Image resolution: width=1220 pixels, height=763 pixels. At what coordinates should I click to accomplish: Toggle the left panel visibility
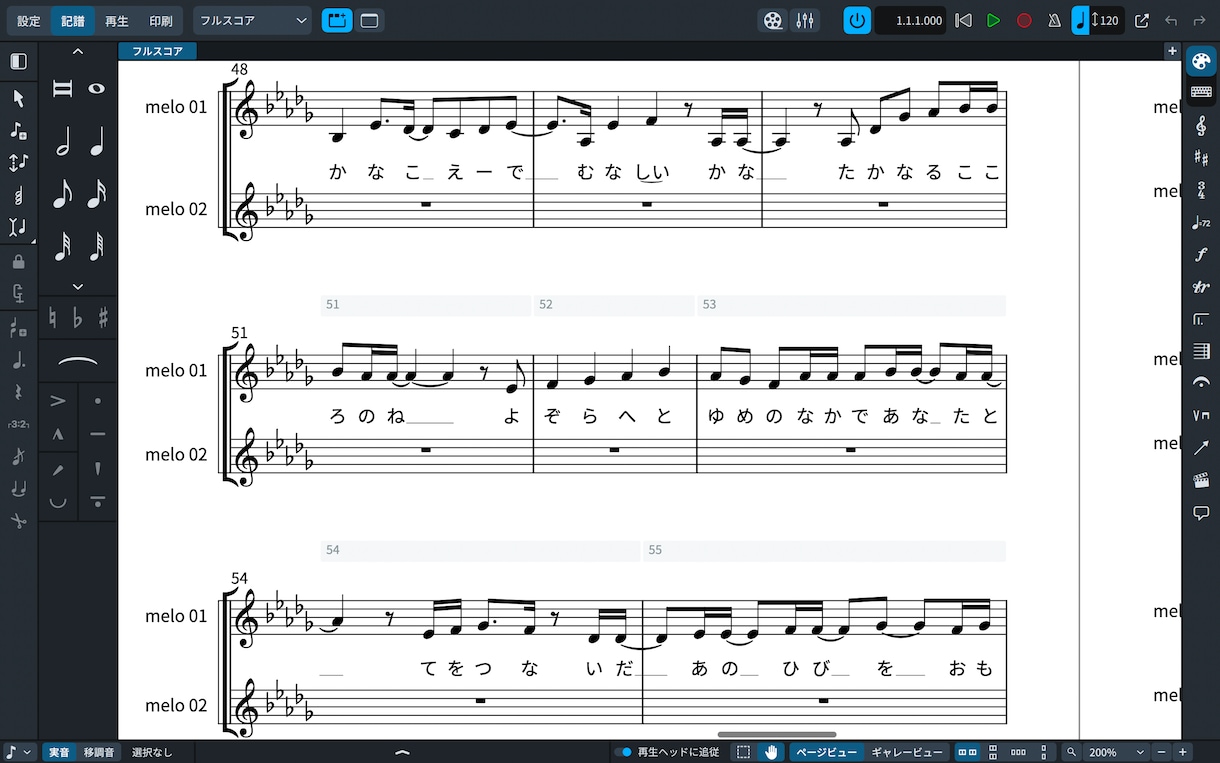[x=18, y=61]
